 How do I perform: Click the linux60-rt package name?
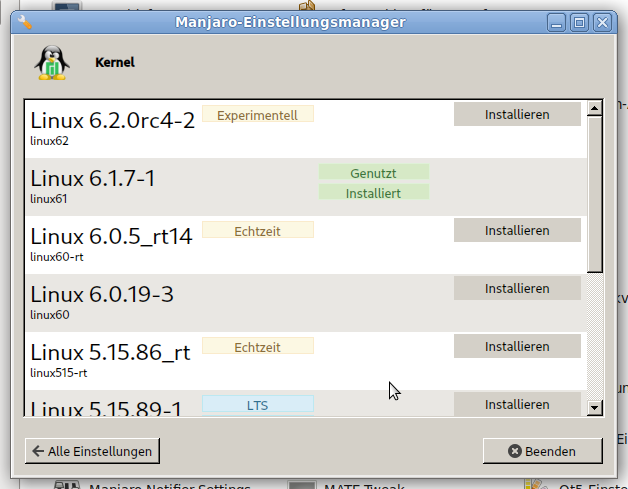[x=57, y=257]
